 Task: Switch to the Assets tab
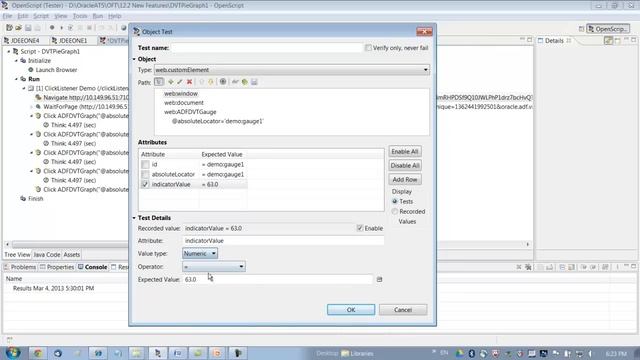point(72,255)
